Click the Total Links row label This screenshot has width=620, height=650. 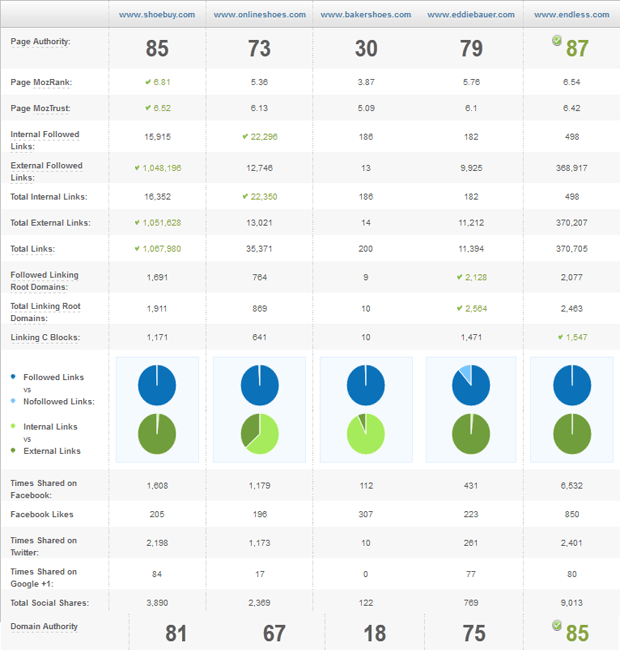pyautogui.click(x=33, y=249)
